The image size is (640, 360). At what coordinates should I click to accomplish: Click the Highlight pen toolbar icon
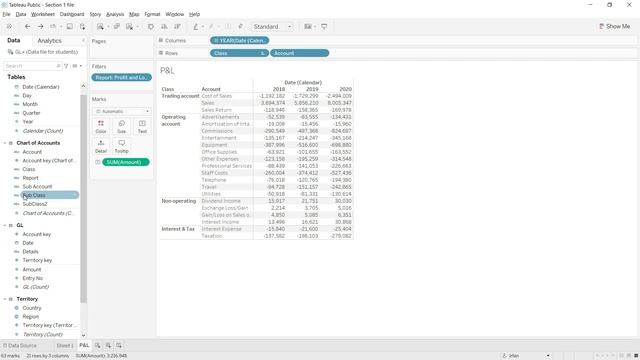pyautogui.click(x=196, y=27)
